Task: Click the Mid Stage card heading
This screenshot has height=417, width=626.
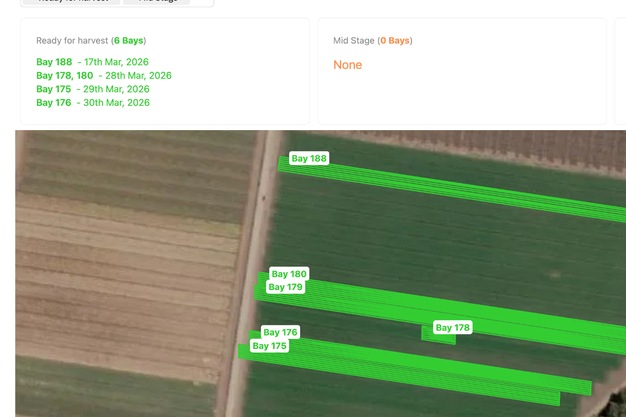Action: [354, 41]
